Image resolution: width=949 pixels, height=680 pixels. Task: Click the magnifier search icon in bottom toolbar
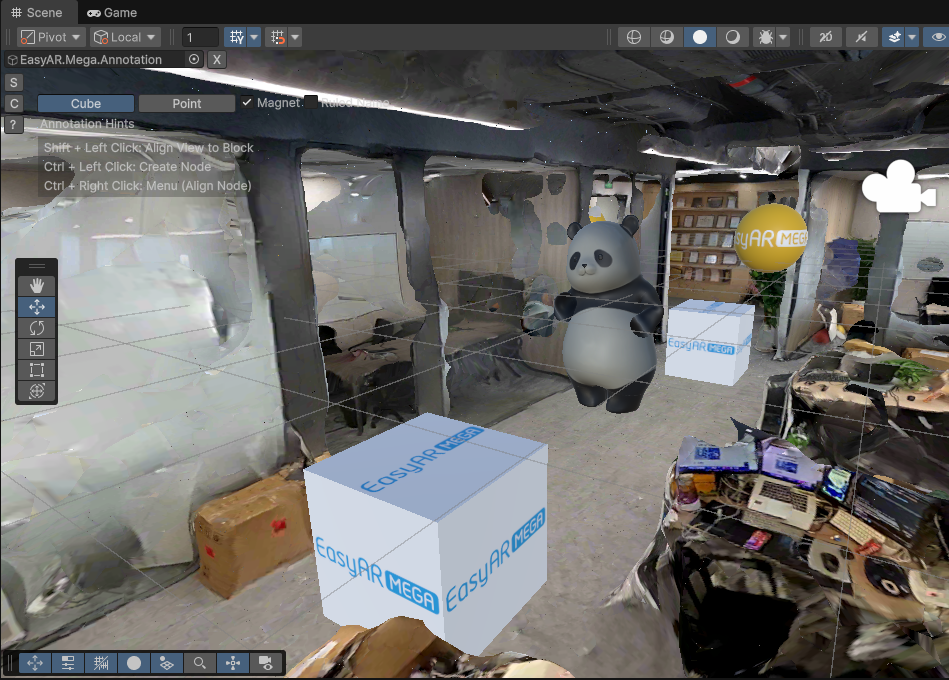(x=199, y=663)
